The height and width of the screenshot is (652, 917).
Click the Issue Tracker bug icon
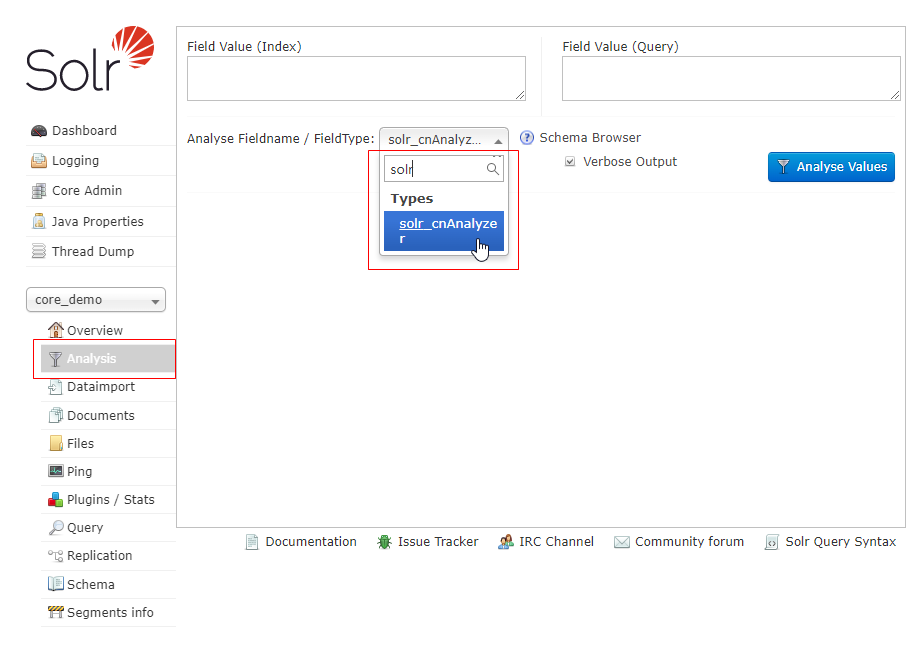[x=384, y=542]
